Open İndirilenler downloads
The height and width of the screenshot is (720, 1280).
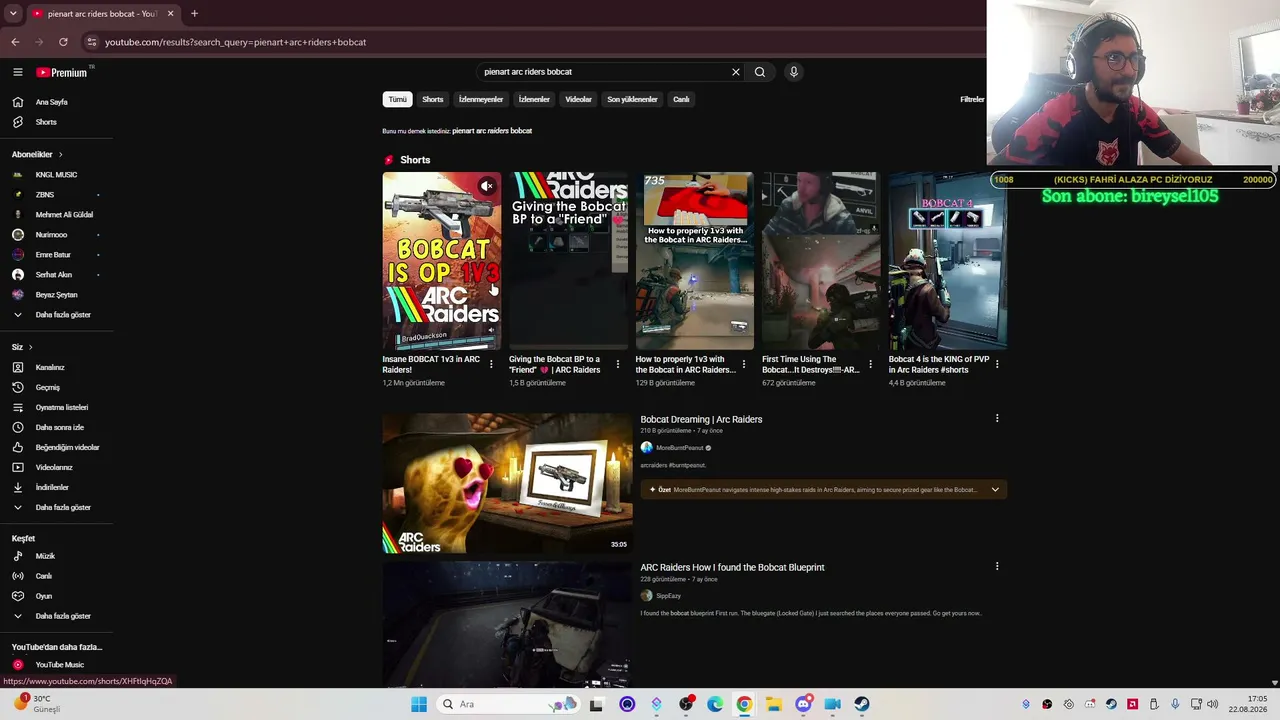point(52,487)
